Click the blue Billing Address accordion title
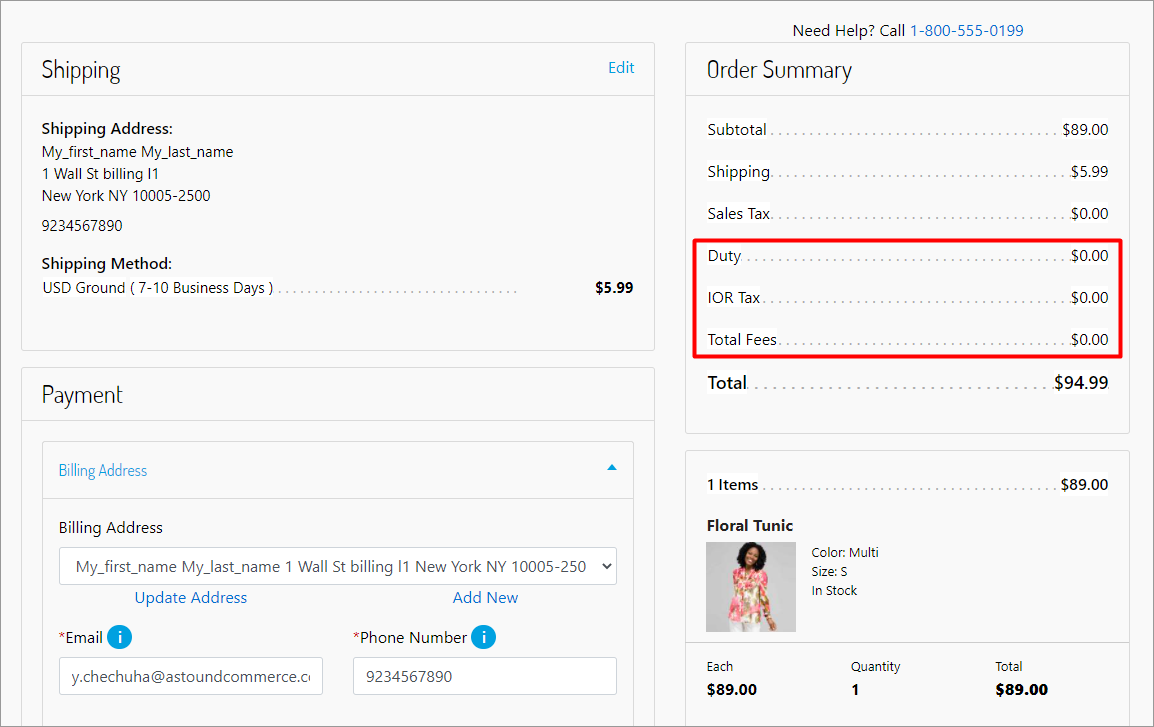The width and height of the screenshot is (1154, 727). [103, 470]
